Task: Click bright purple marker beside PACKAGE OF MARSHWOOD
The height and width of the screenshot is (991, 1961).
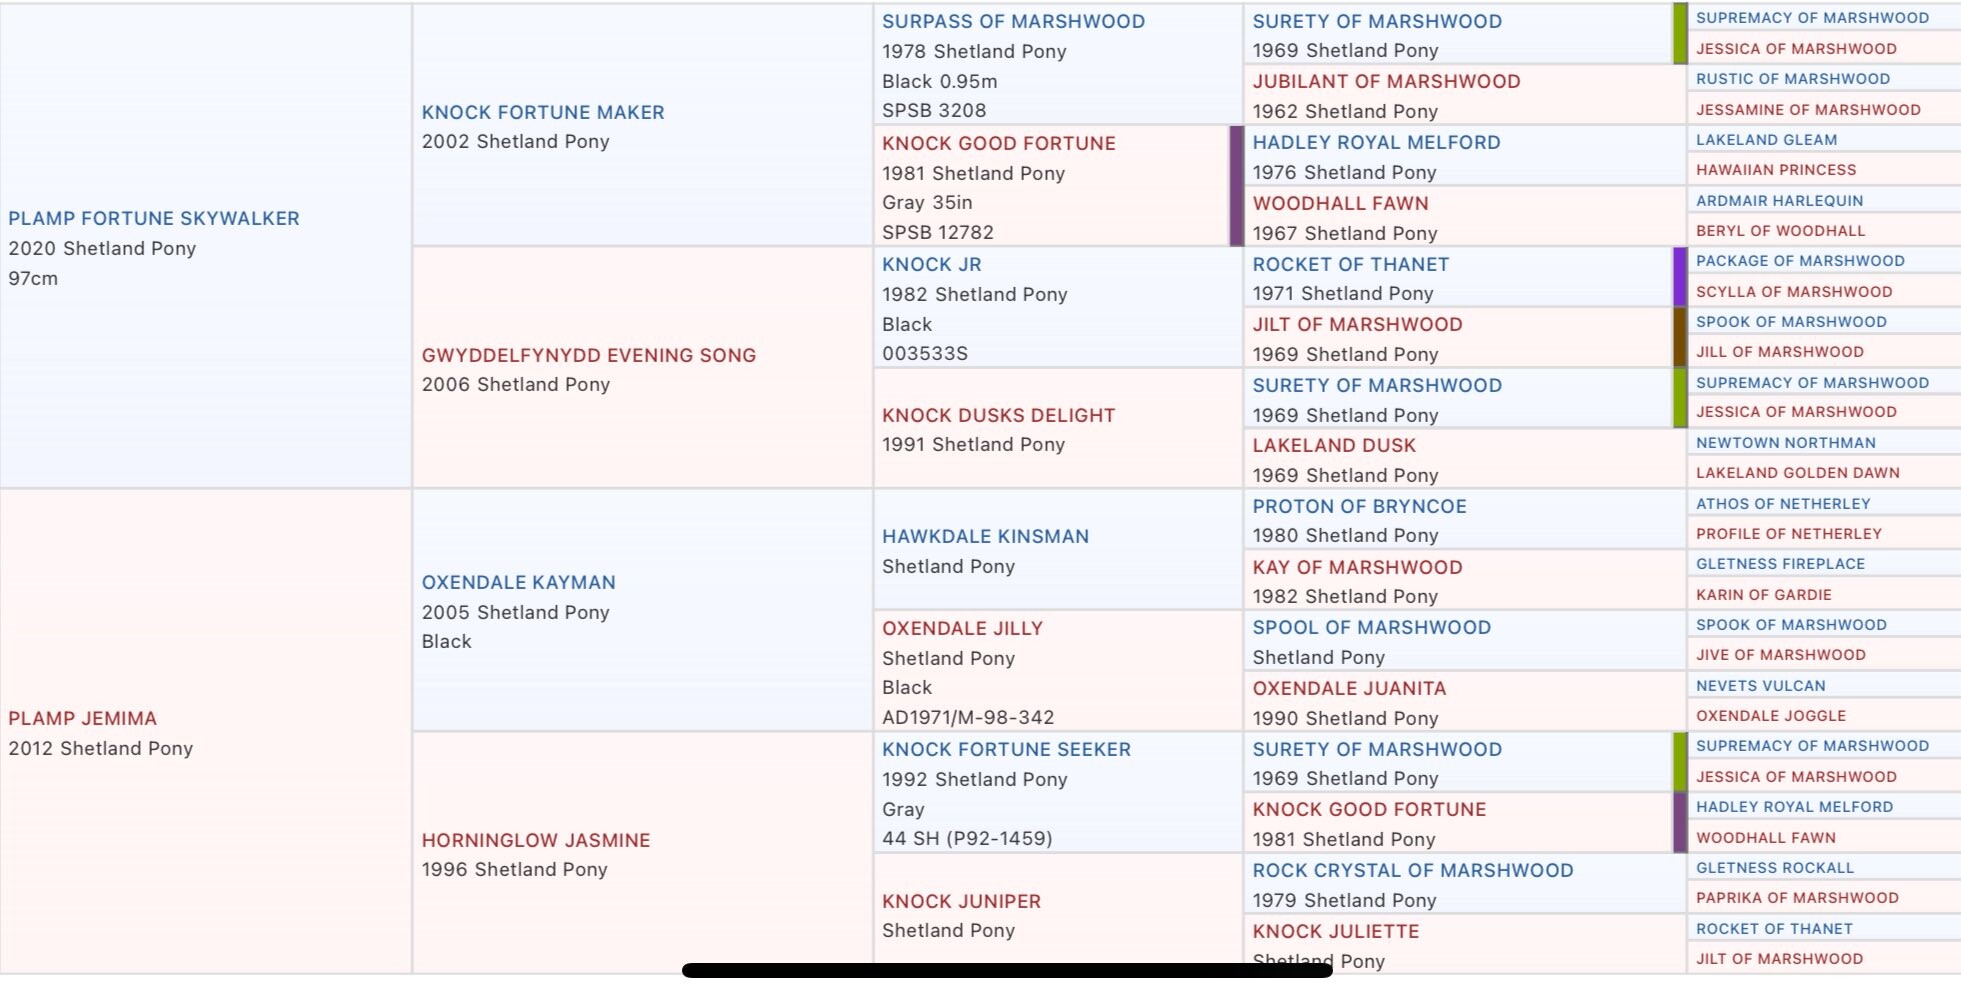Action: coord(1680,276)
